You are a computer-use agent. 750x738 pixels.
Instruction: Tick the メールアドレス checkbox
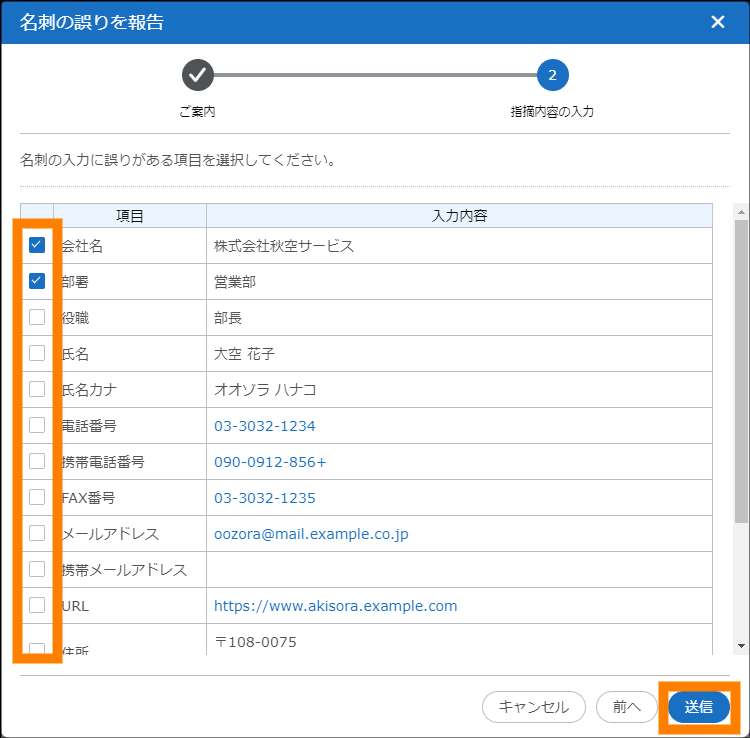[37, 533]
